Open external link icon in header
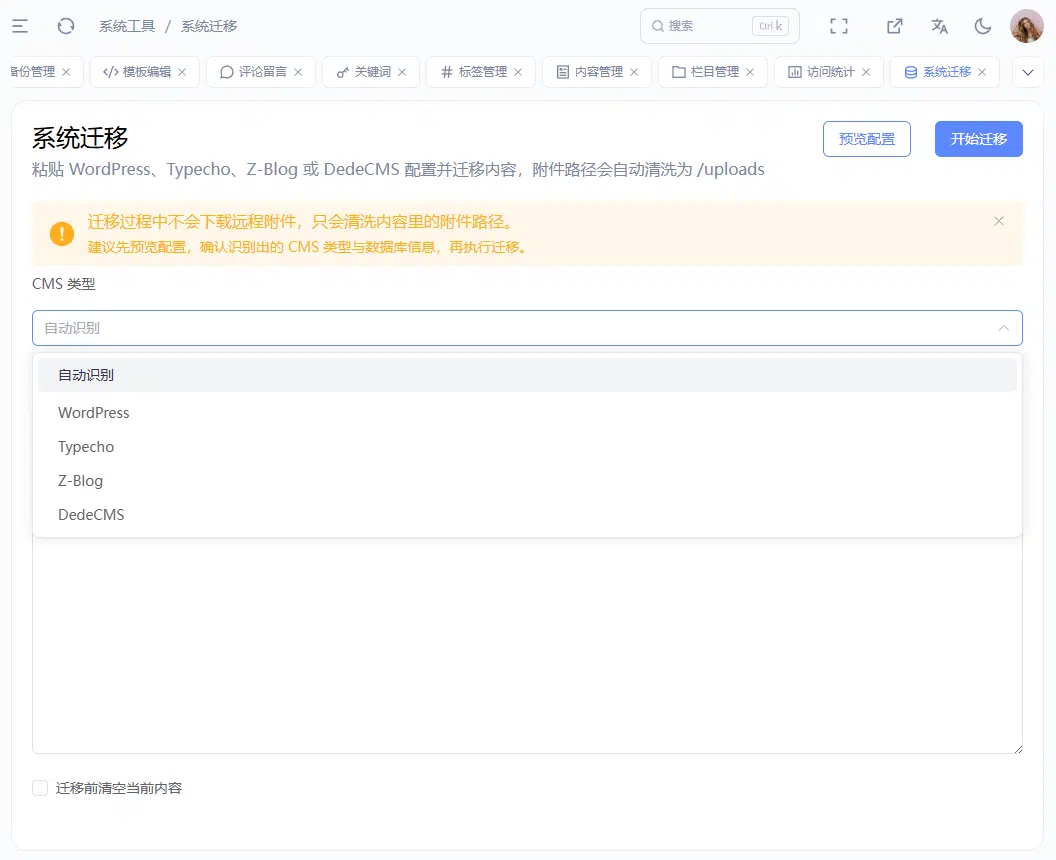 pos(894,26)
